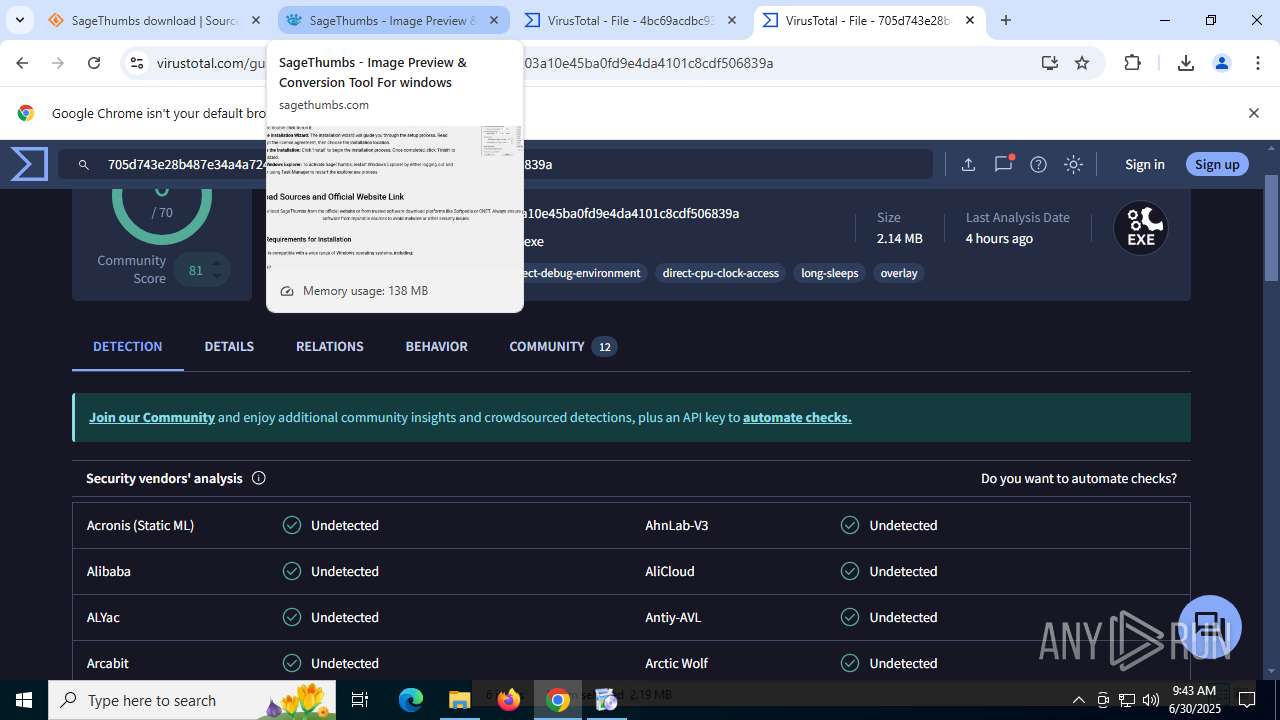The width and height of the screenshot is (1280, 720).
Task: Click Do you want to automate checks?
Action: click(1079, 478)
